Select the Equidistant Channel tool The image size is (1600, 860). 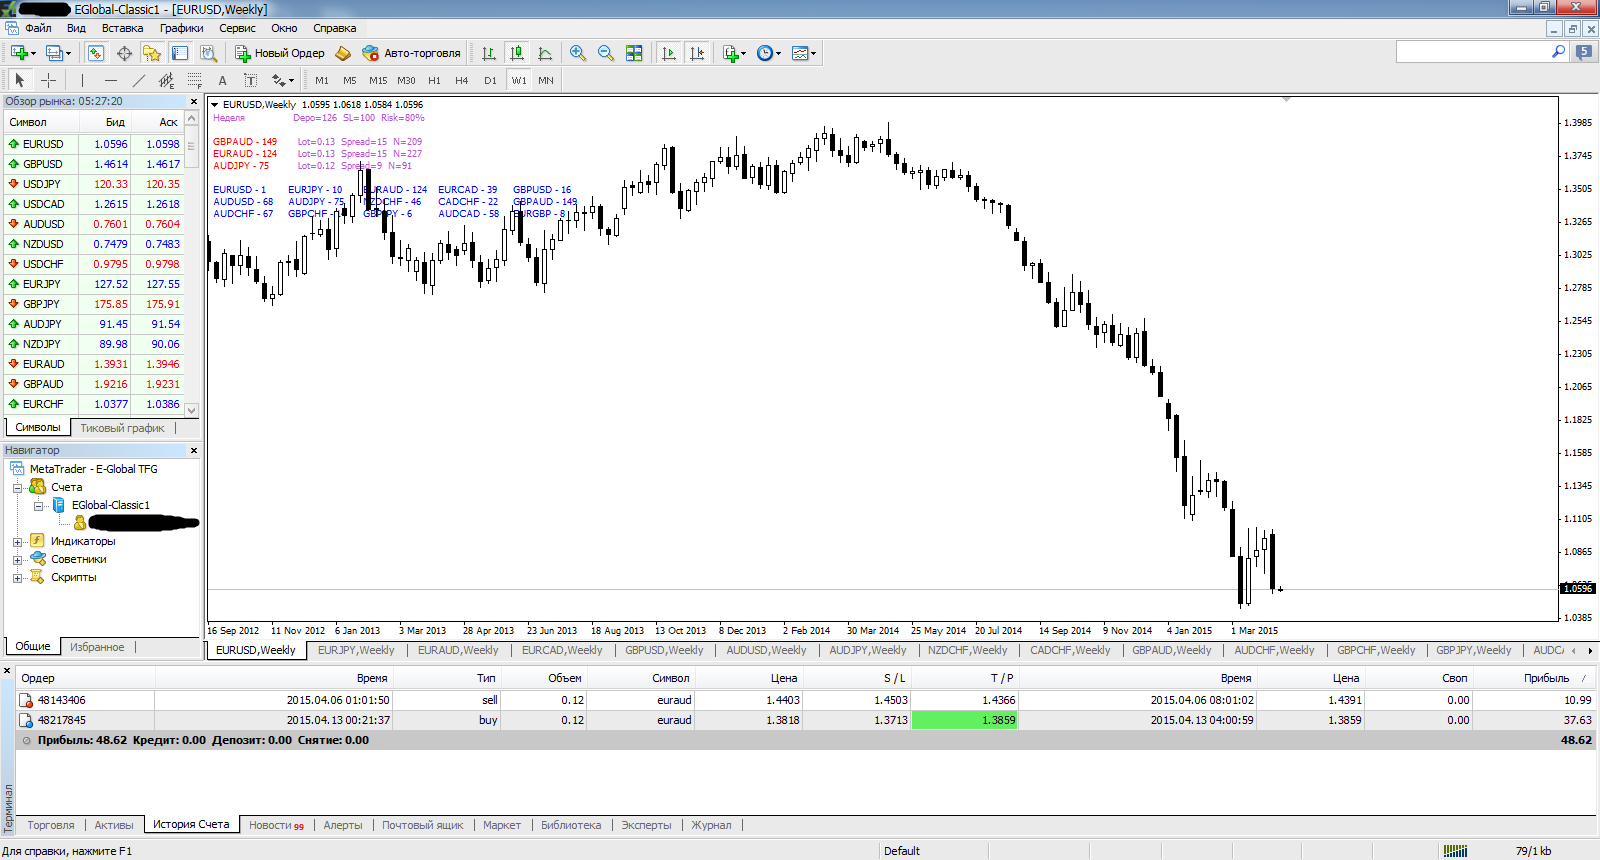pyautogui.click(x=166, y=80)
